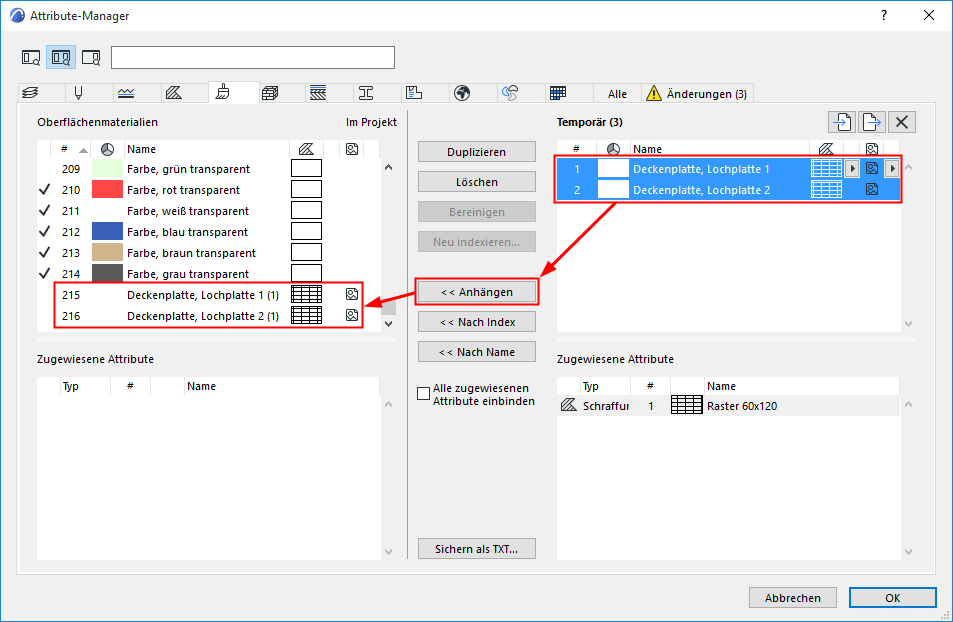Click the Duplizieren button
This screenshot has height=622, width=953.
click(476, 152)
